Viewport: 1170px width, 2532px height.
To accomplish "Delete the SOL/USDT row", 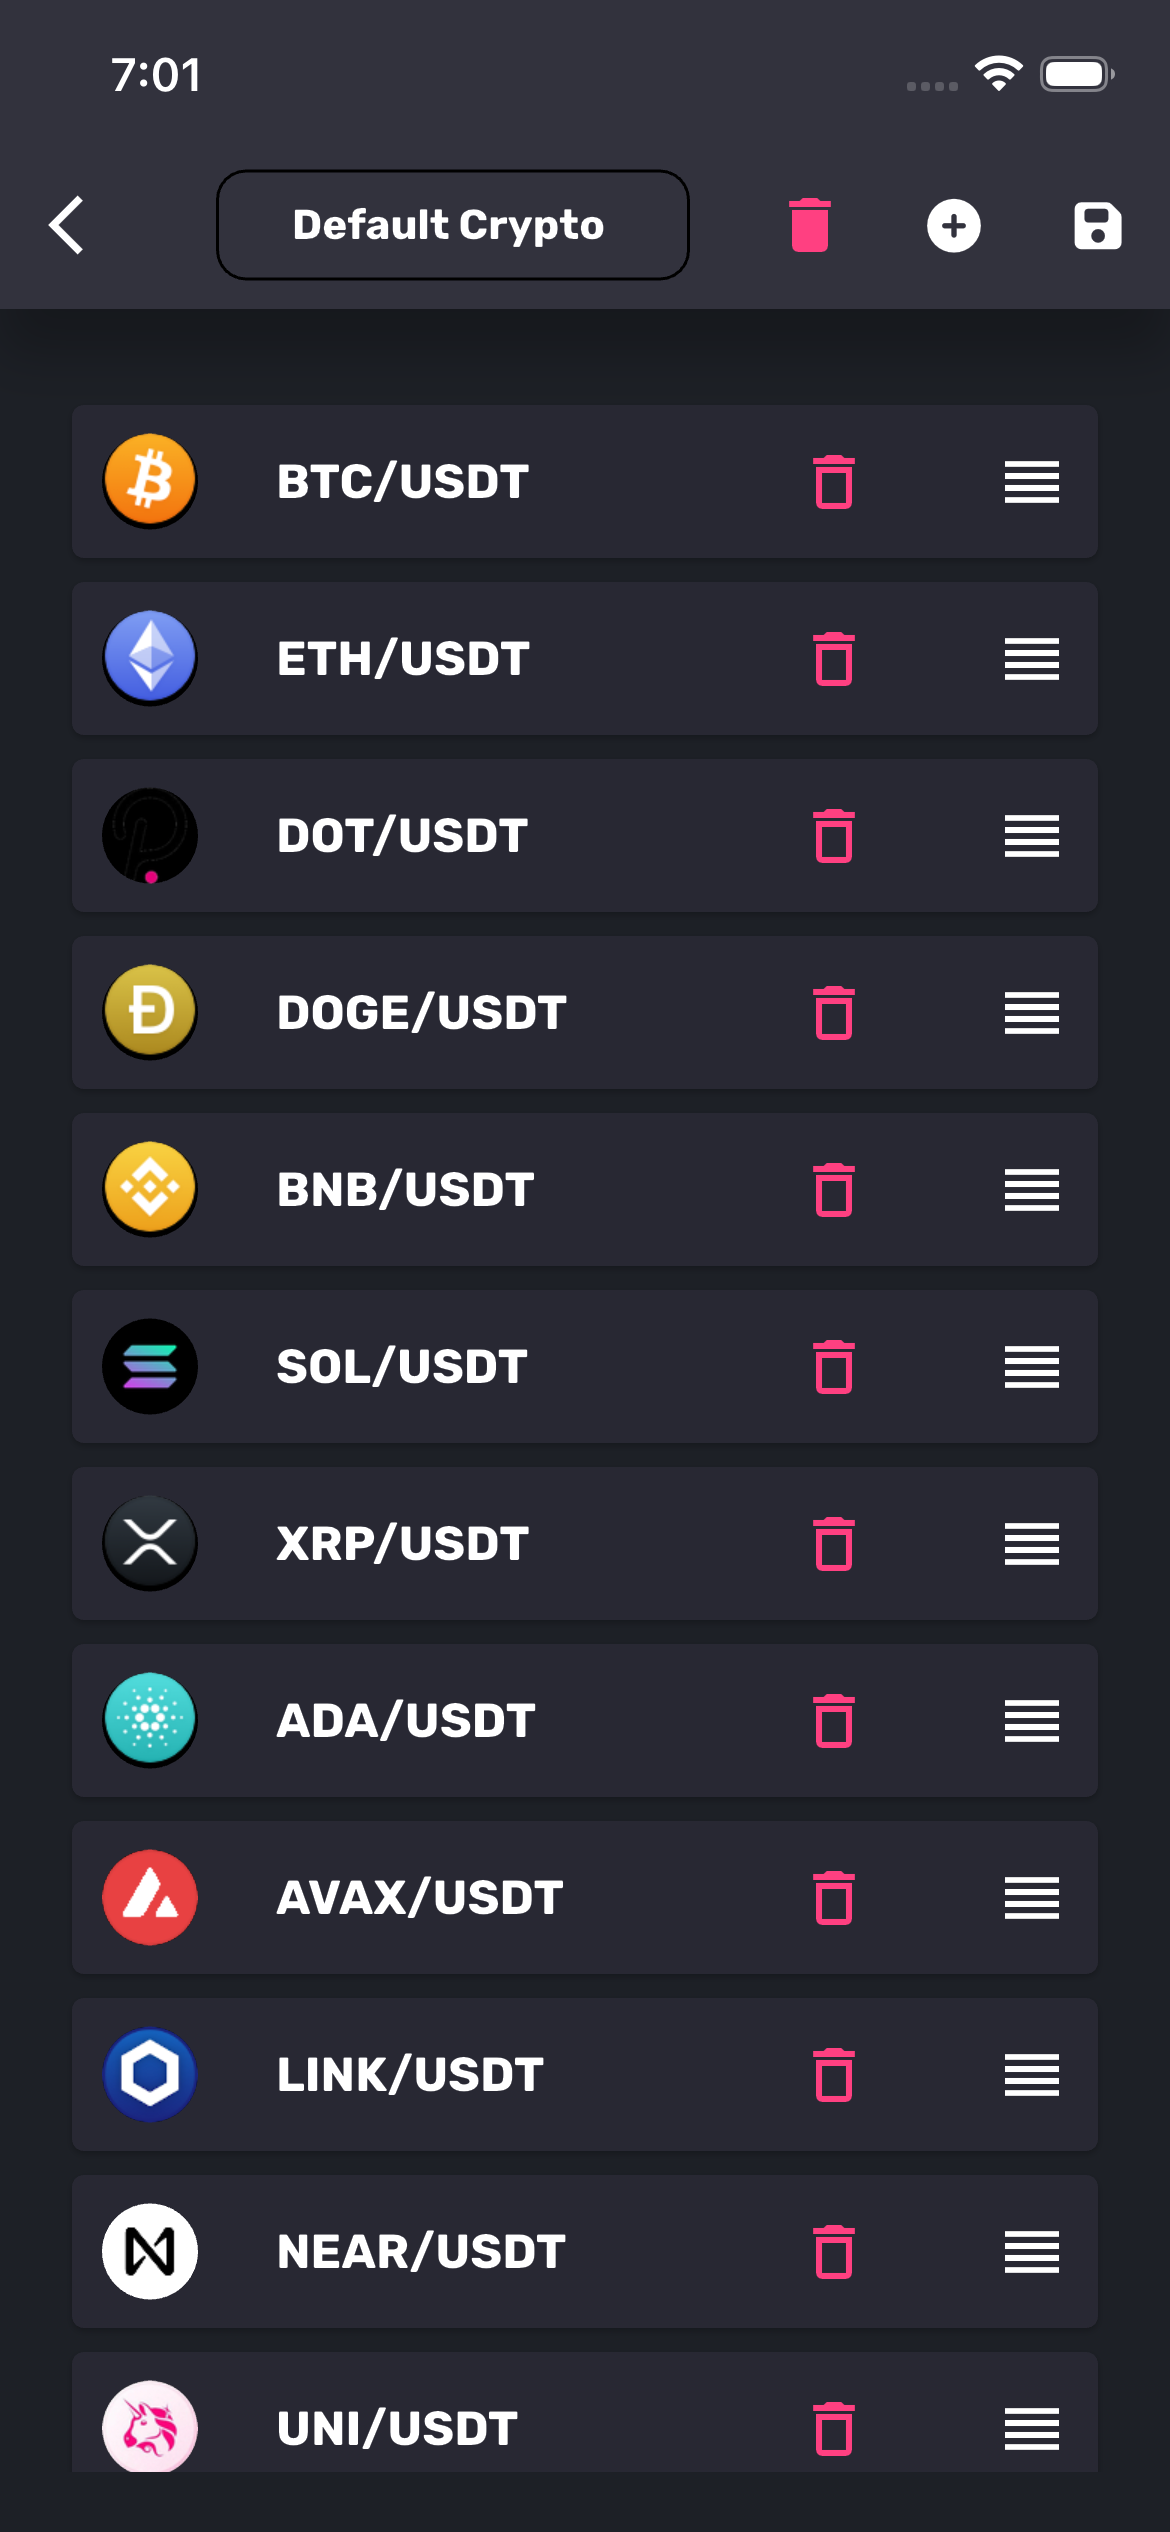I will point(833,1367).
